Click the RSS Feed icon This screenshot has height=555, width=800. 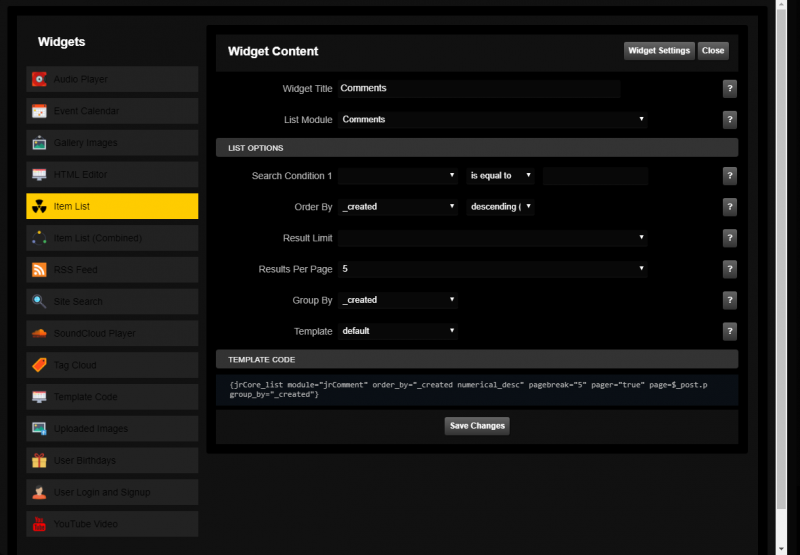[x=39, y=270]
